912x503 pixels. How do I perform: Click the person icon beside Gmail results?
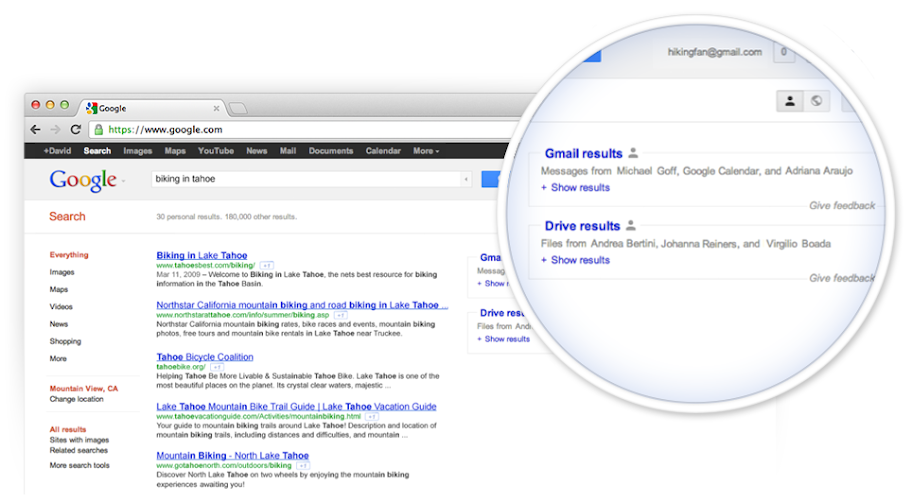point(632,154)
